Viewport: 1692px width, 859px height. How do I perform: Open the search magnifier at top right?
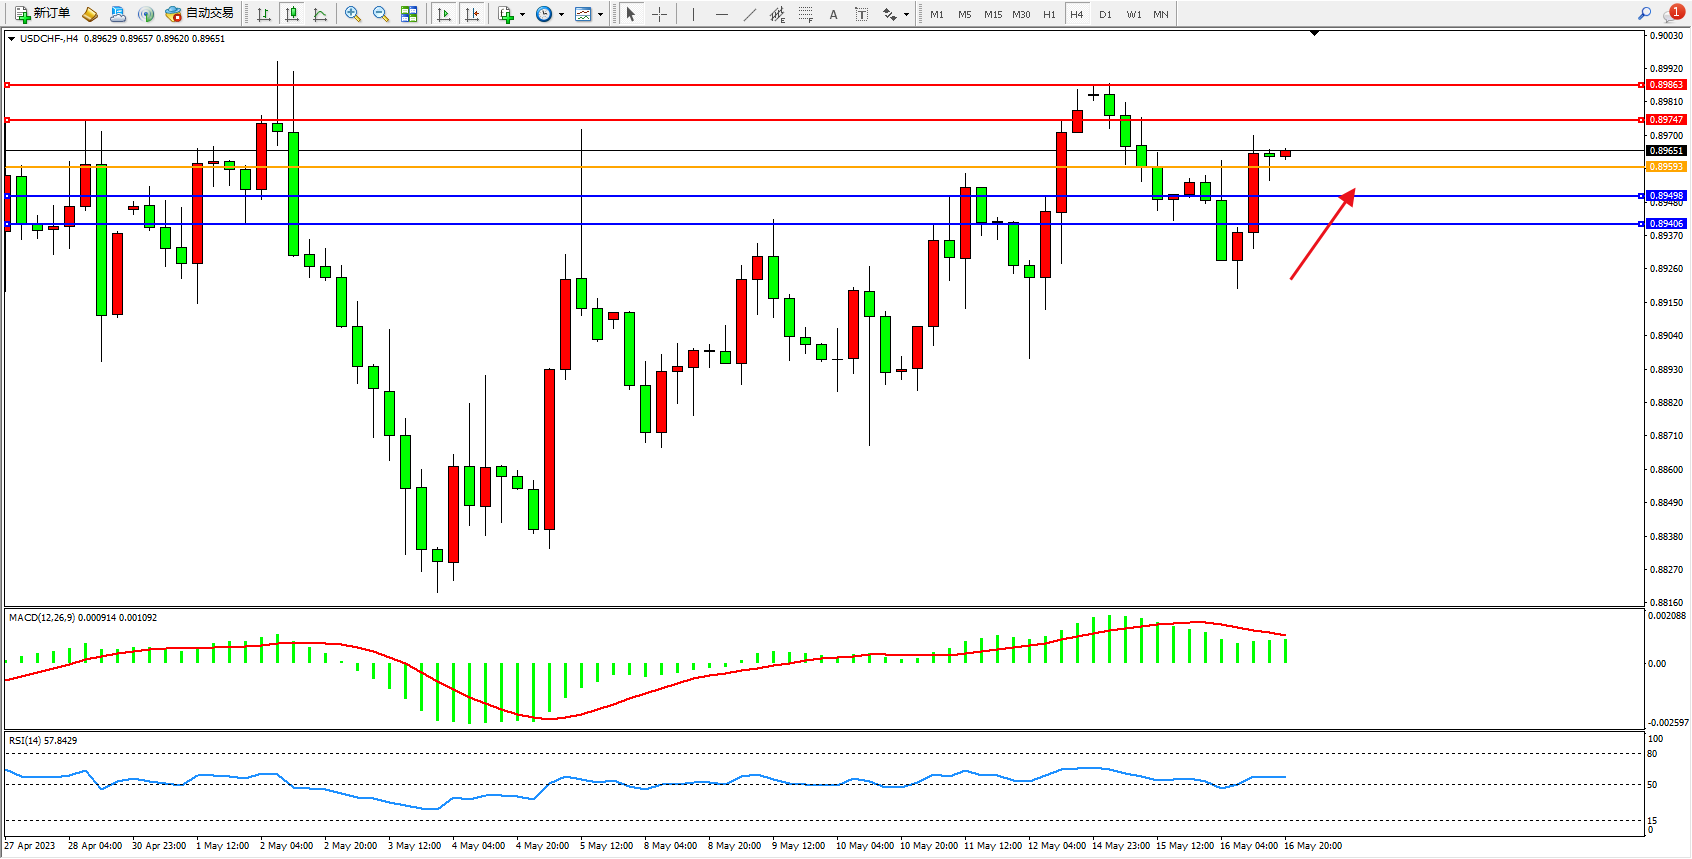tap(1644, 14)
